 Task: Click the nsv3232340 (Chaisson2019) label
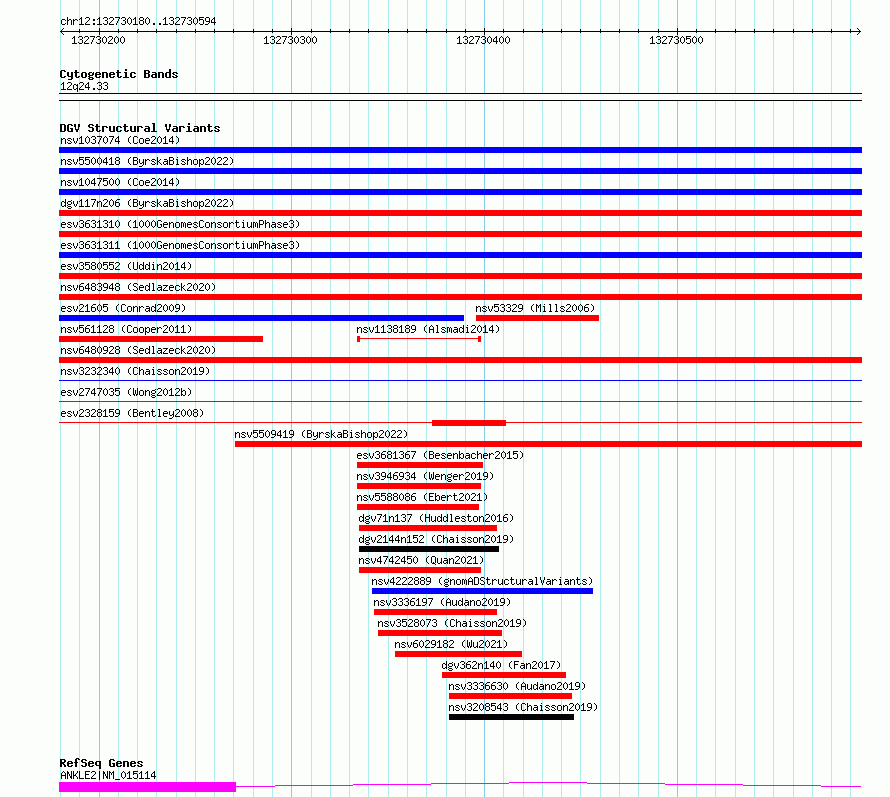tap(135, 371)
